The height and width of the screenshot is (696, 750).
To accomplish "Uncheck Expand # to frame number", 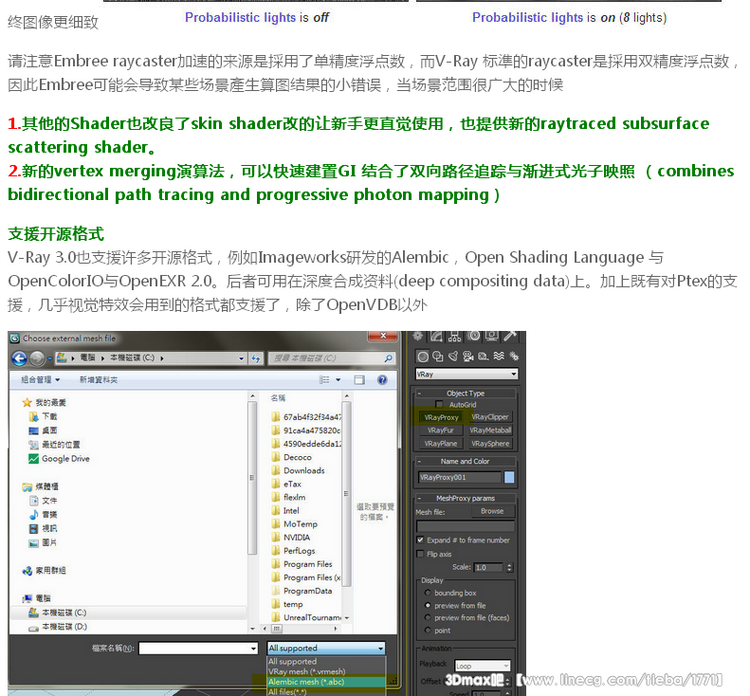I will click(420, 540).
